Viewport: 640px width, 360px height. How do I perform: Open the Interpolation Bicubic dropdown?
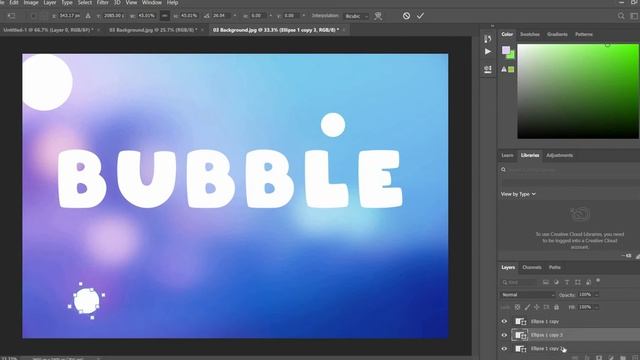point(356,16)
